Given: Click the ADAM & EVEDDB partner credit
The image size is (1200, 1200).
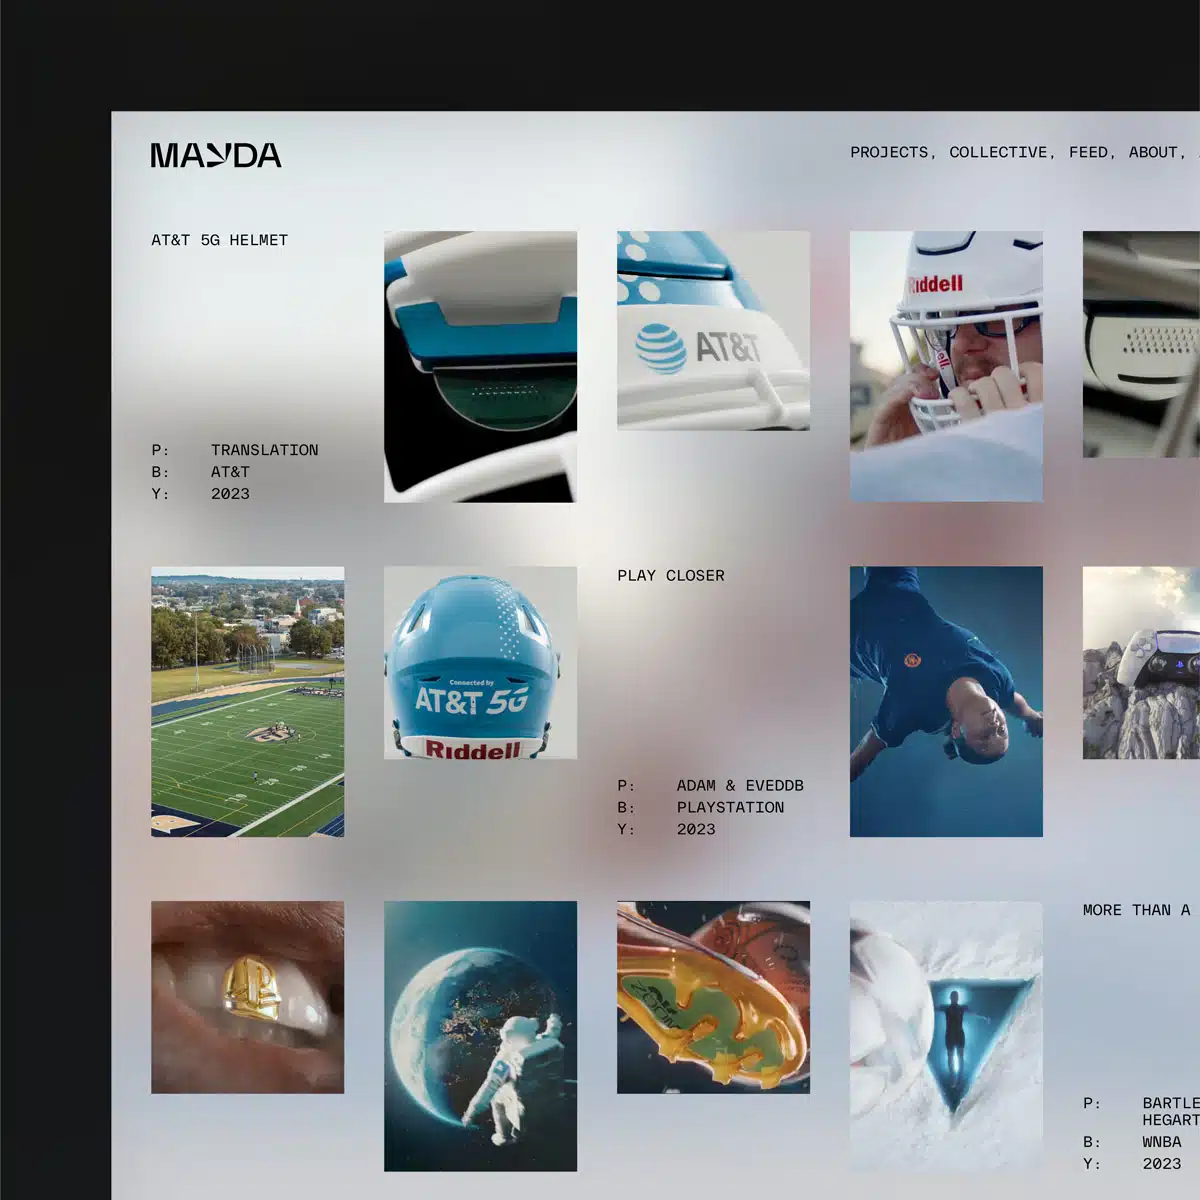Looking at the screenshot, I should (x=740, y=785).
